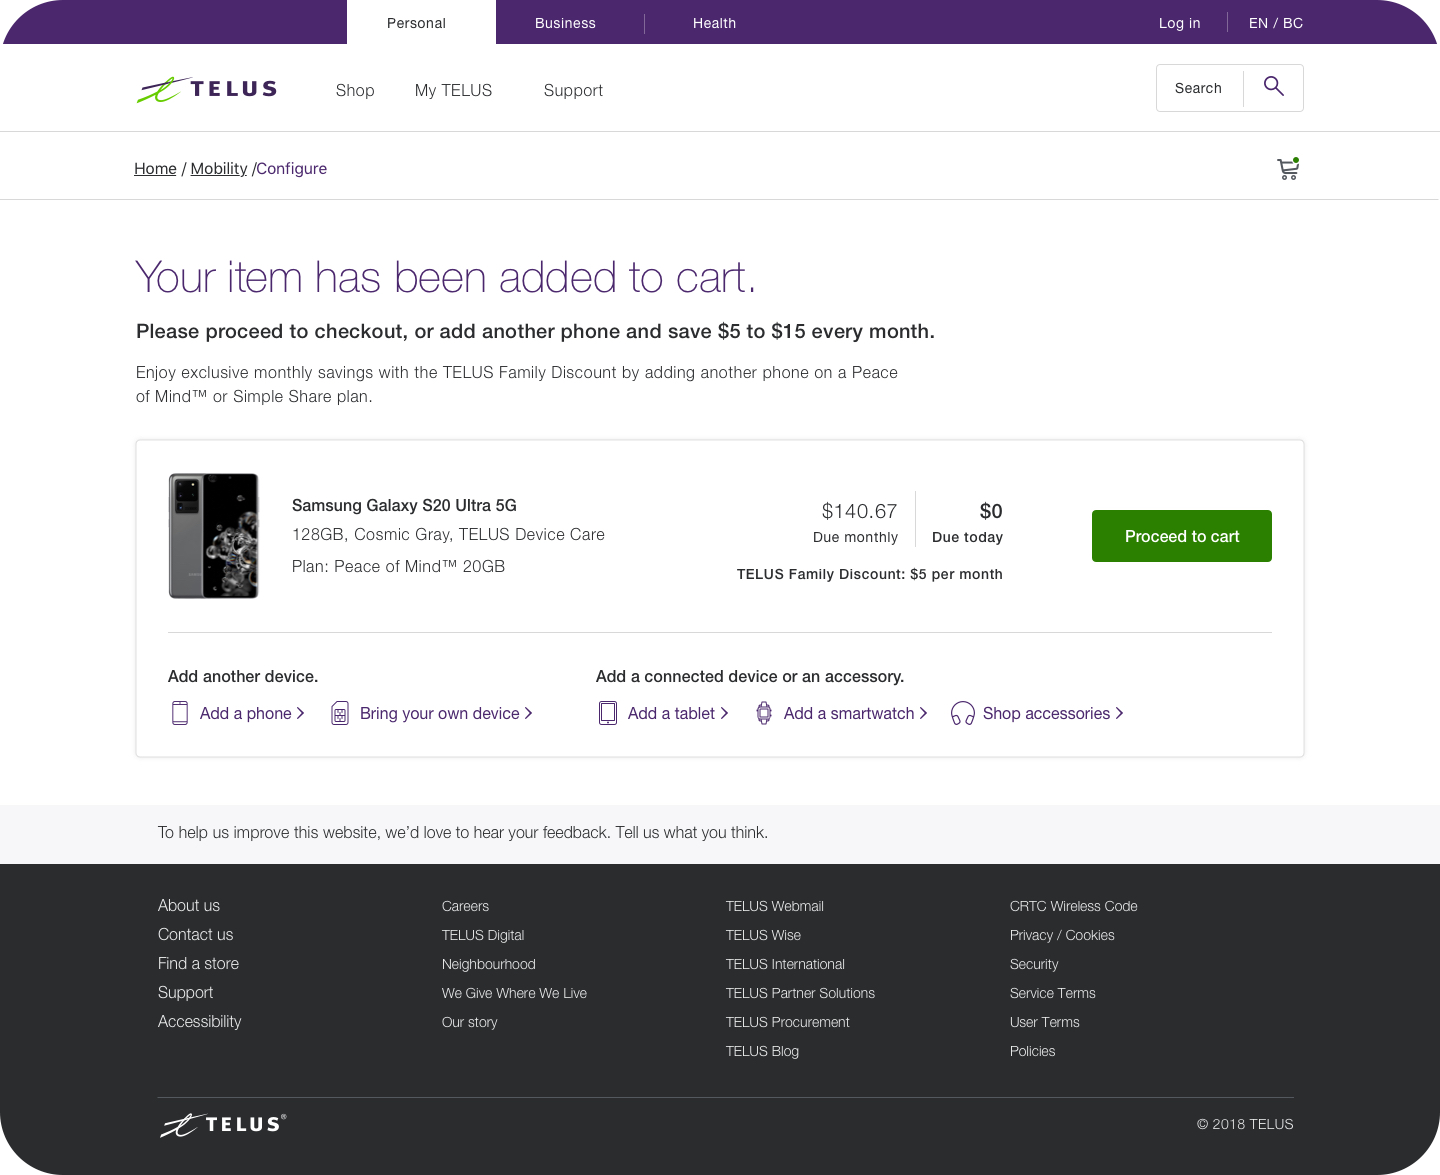Open the My TELUS menu
Image resolution: width=1440 pixels, height=1175 pixels.
pos(453,90)
